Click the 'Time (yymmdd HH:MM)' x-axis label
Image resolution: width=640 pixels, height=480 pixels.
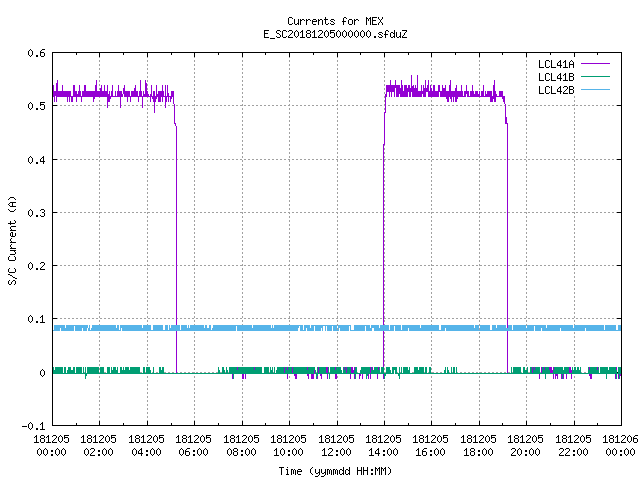[335, 471]
